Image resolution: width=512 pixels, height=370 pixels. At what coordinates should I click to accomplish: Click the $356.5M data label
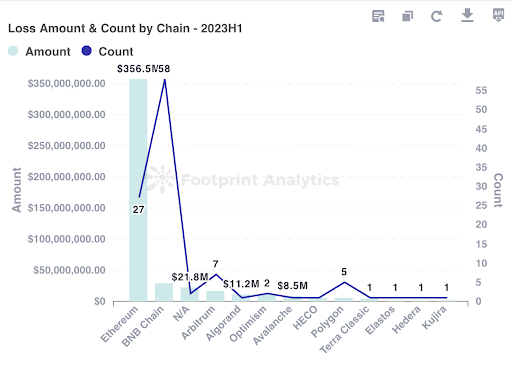pyautogui.click(x=136, y=69)
